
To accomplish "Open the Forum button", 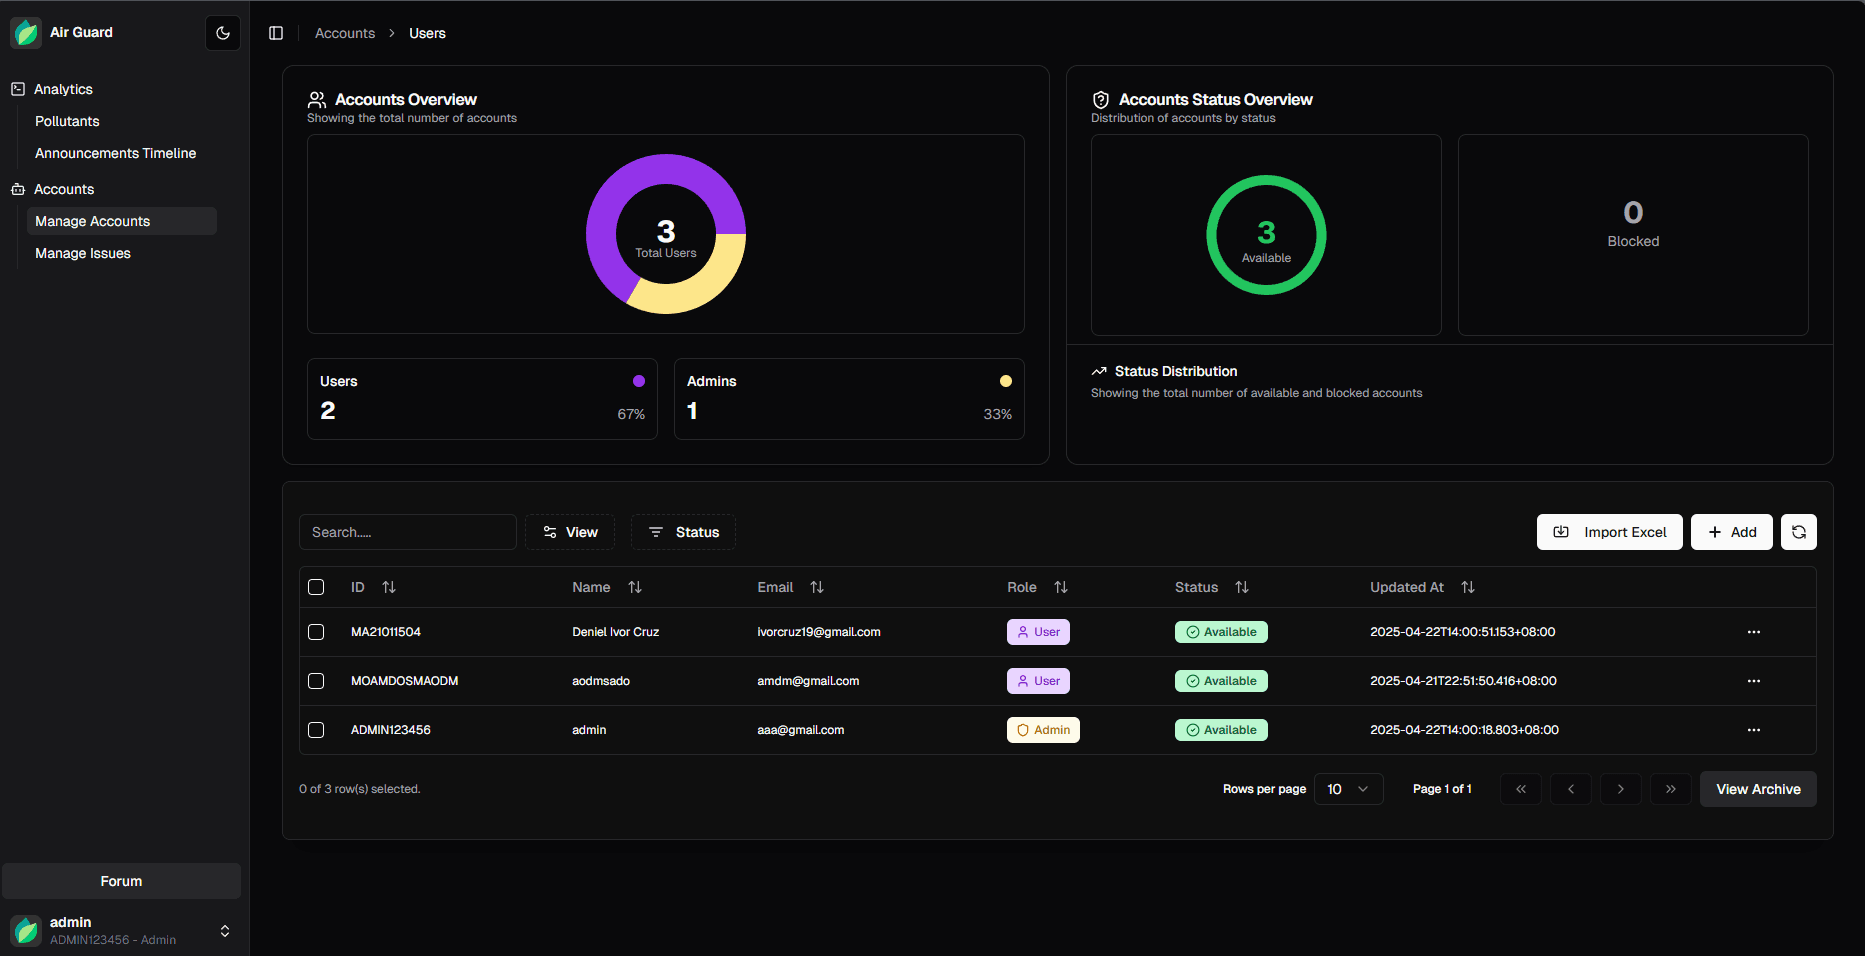I will point(121,881).
